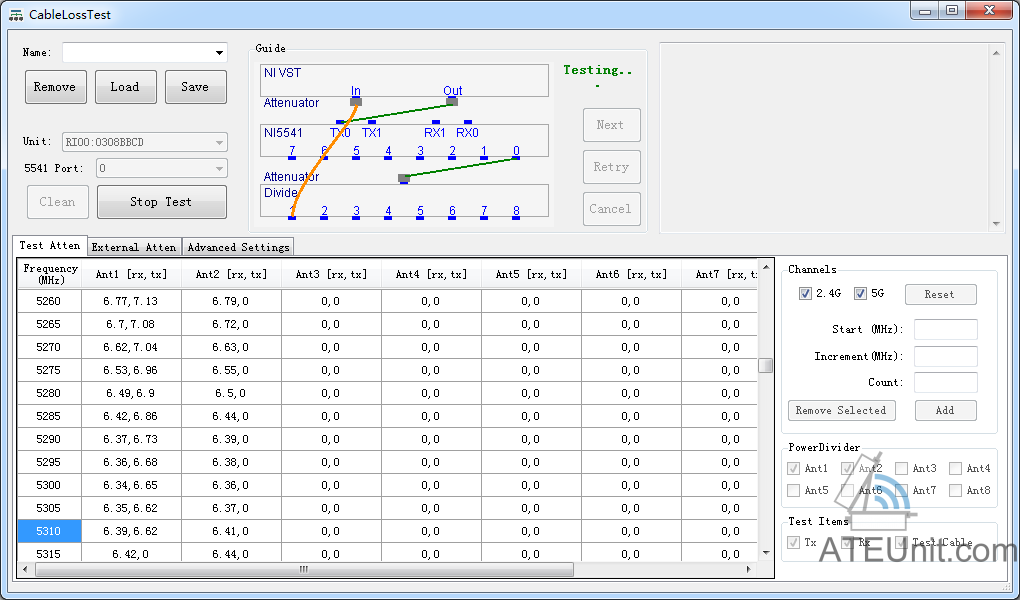Click the attenuator In connector in Guide diagram
Viewport: 1020px width, 600px height.
[x=356, y=101]
